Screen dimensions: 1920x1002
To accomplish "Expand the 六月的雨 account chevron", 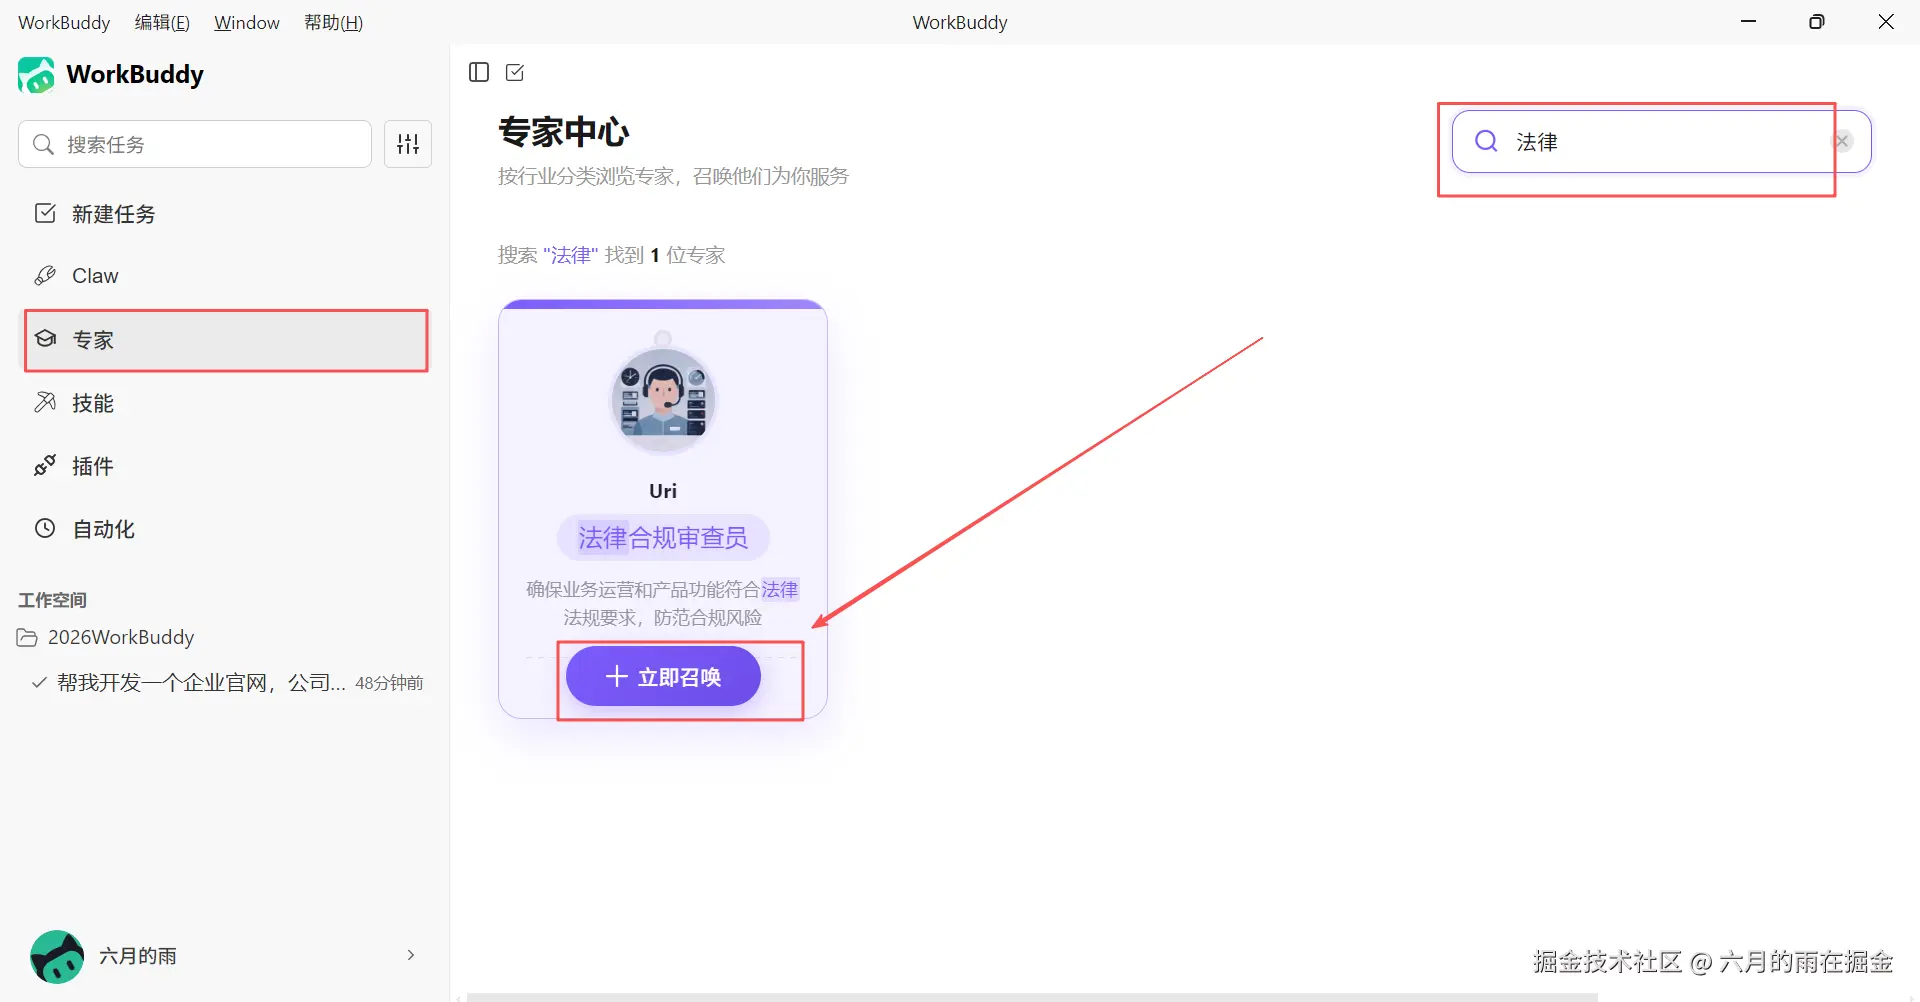I will 411,955.
